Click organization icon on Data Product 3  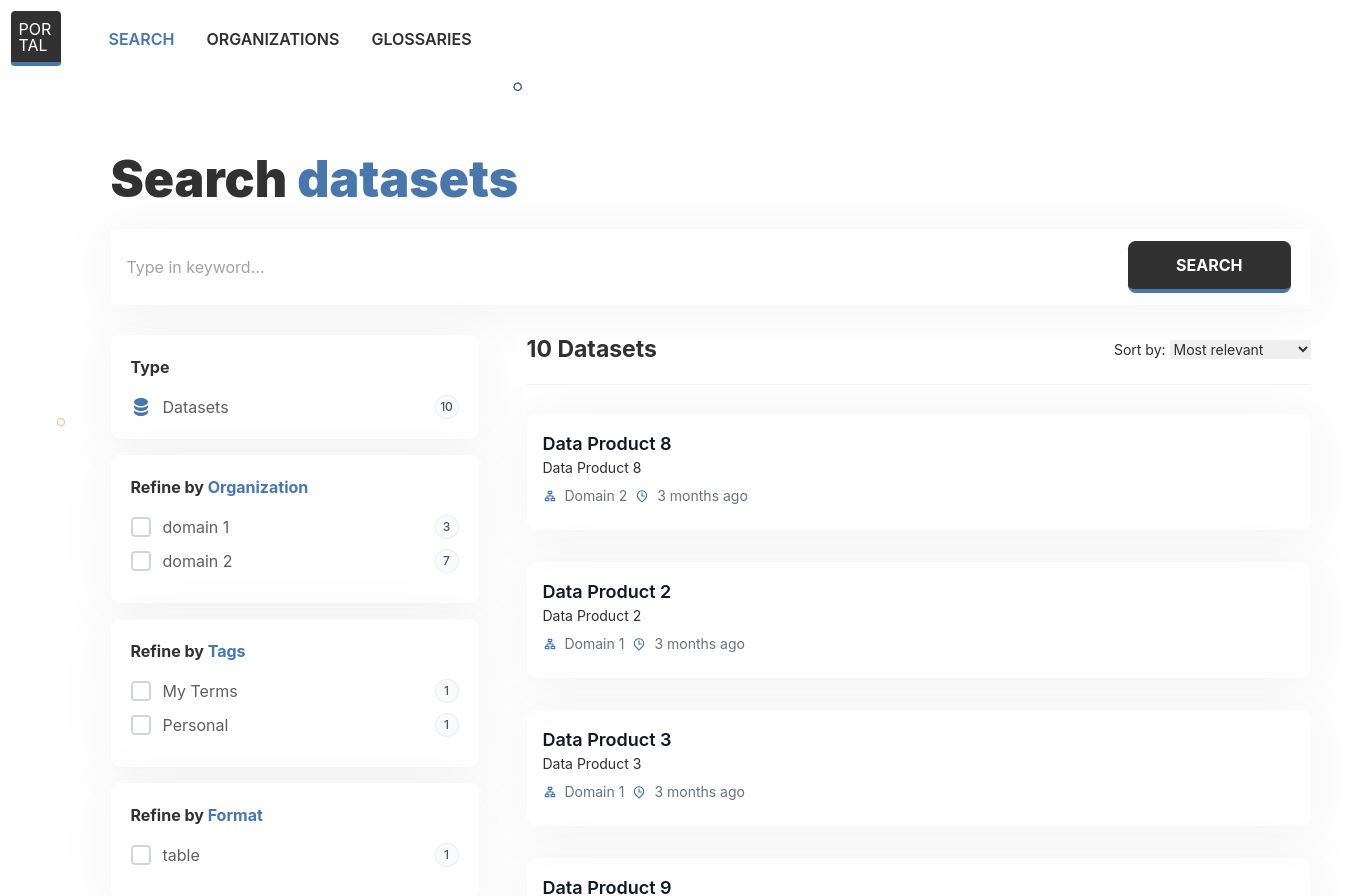point(549,792)
